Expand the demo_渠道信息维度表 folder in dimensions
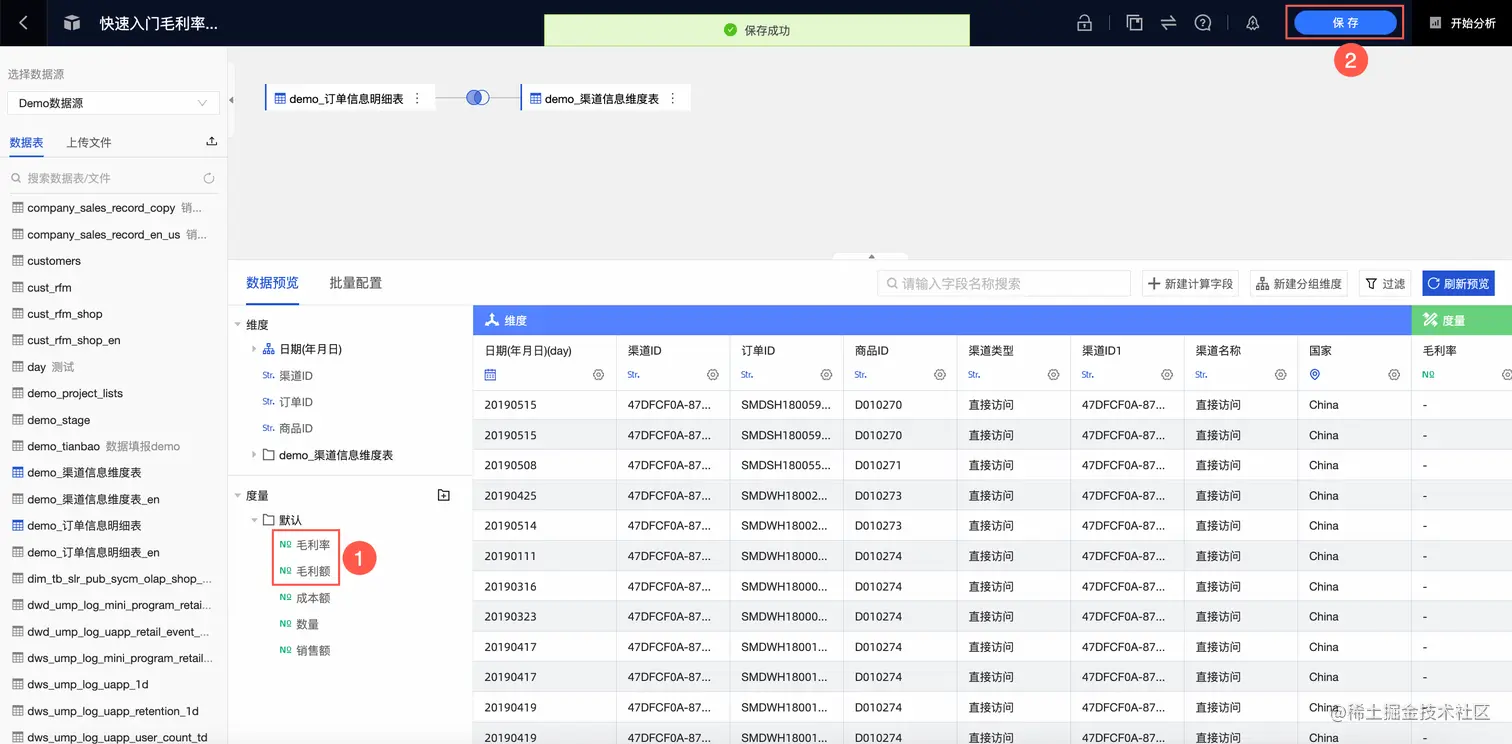 254,455
